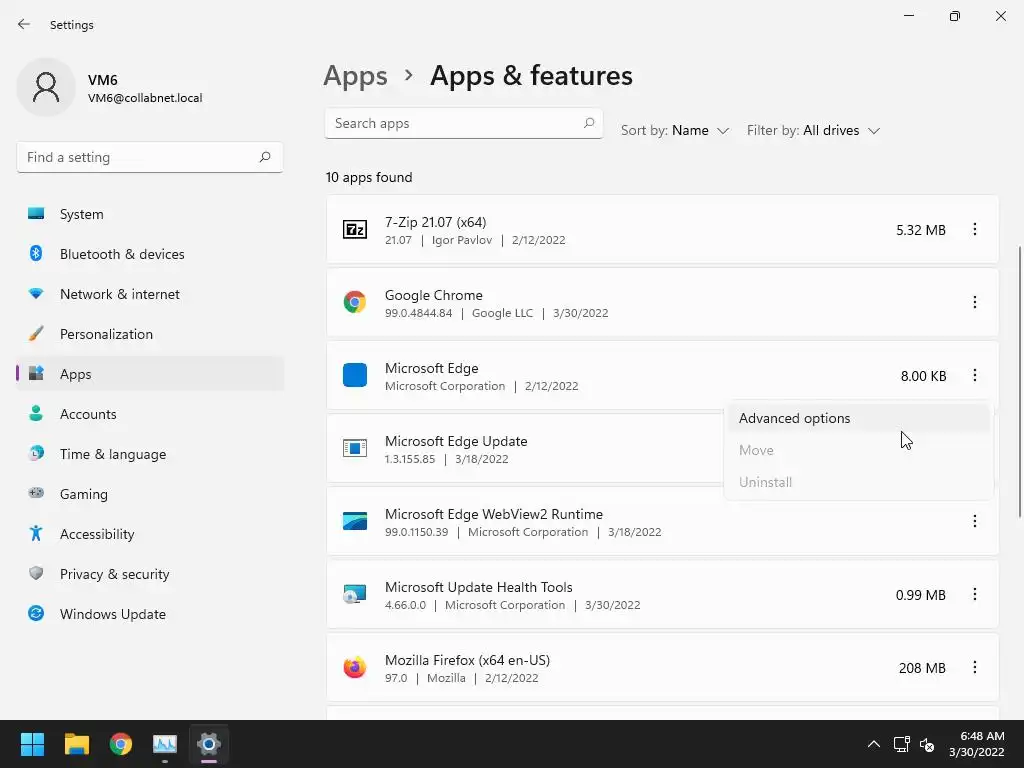The image size is (1024, 768).
Task: Click the Find a setting search box
Action: [138, 158]
